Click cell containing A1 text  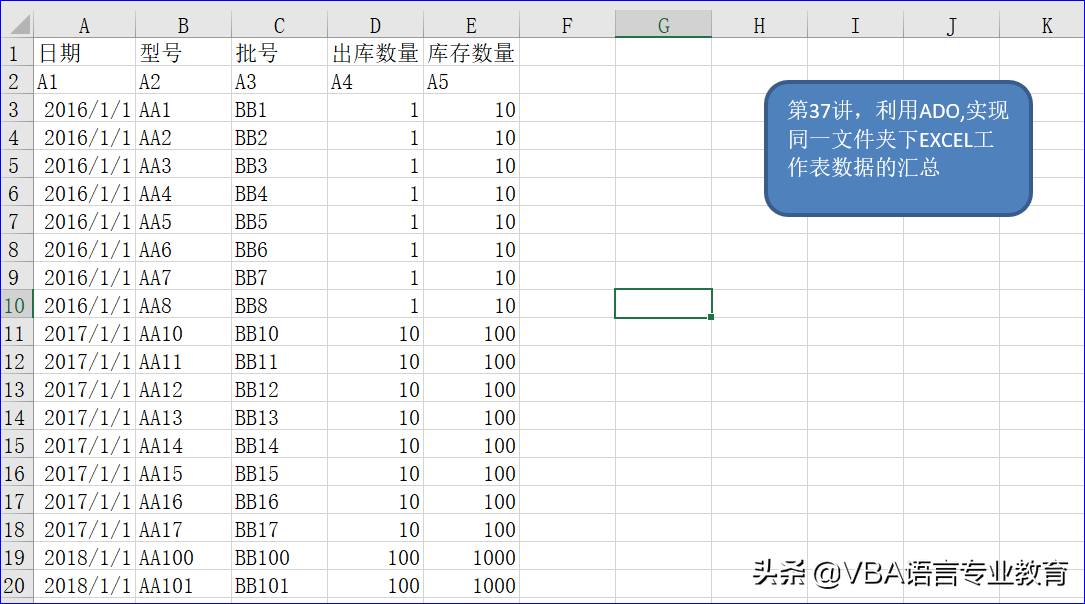pyautogui.click(x=84, y=81)
